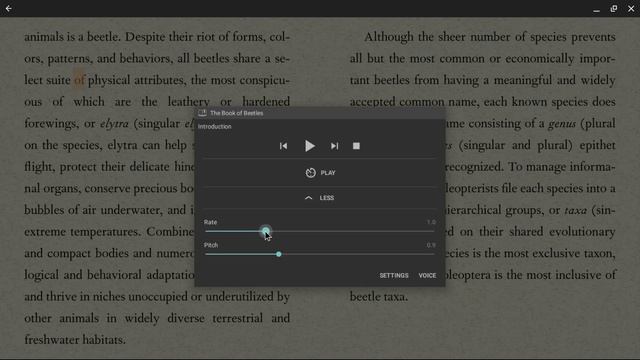Start reading aloud with the play button

click(x=310, y=146)
